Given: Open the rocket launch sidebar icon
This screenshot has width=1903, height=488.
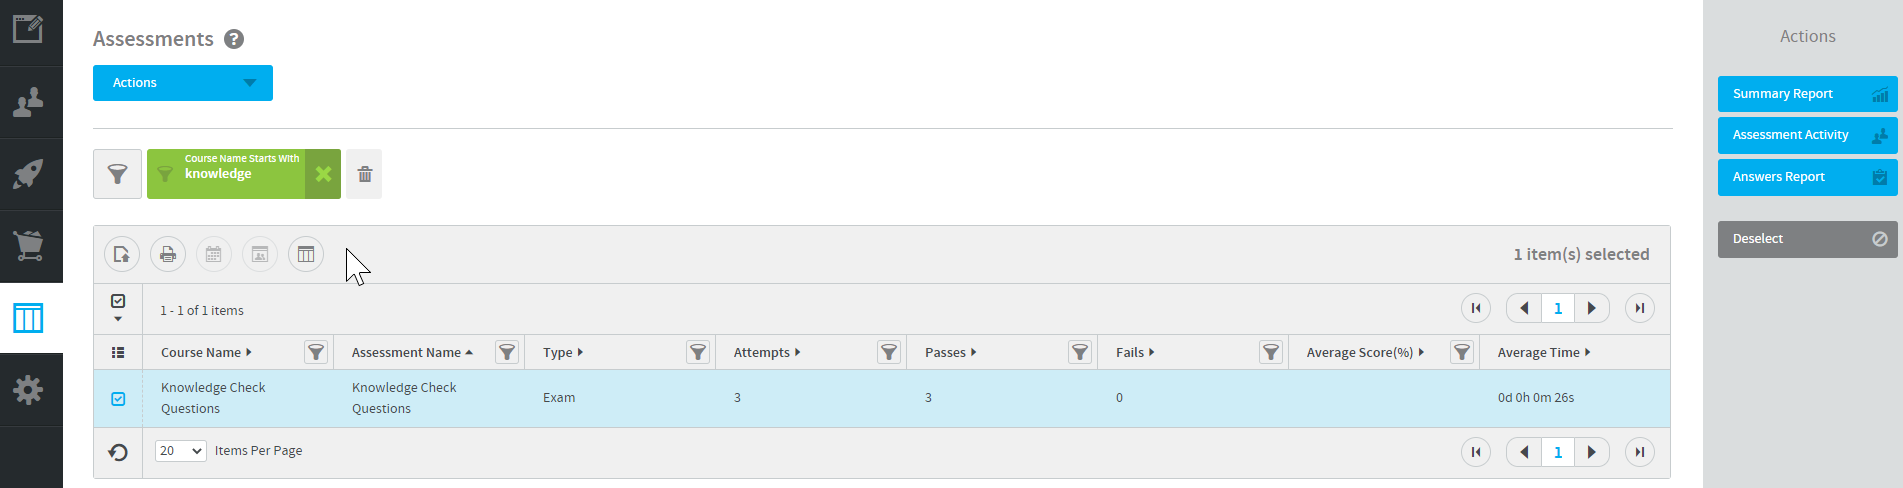Looking at the screenshot, I should (29, 174).
